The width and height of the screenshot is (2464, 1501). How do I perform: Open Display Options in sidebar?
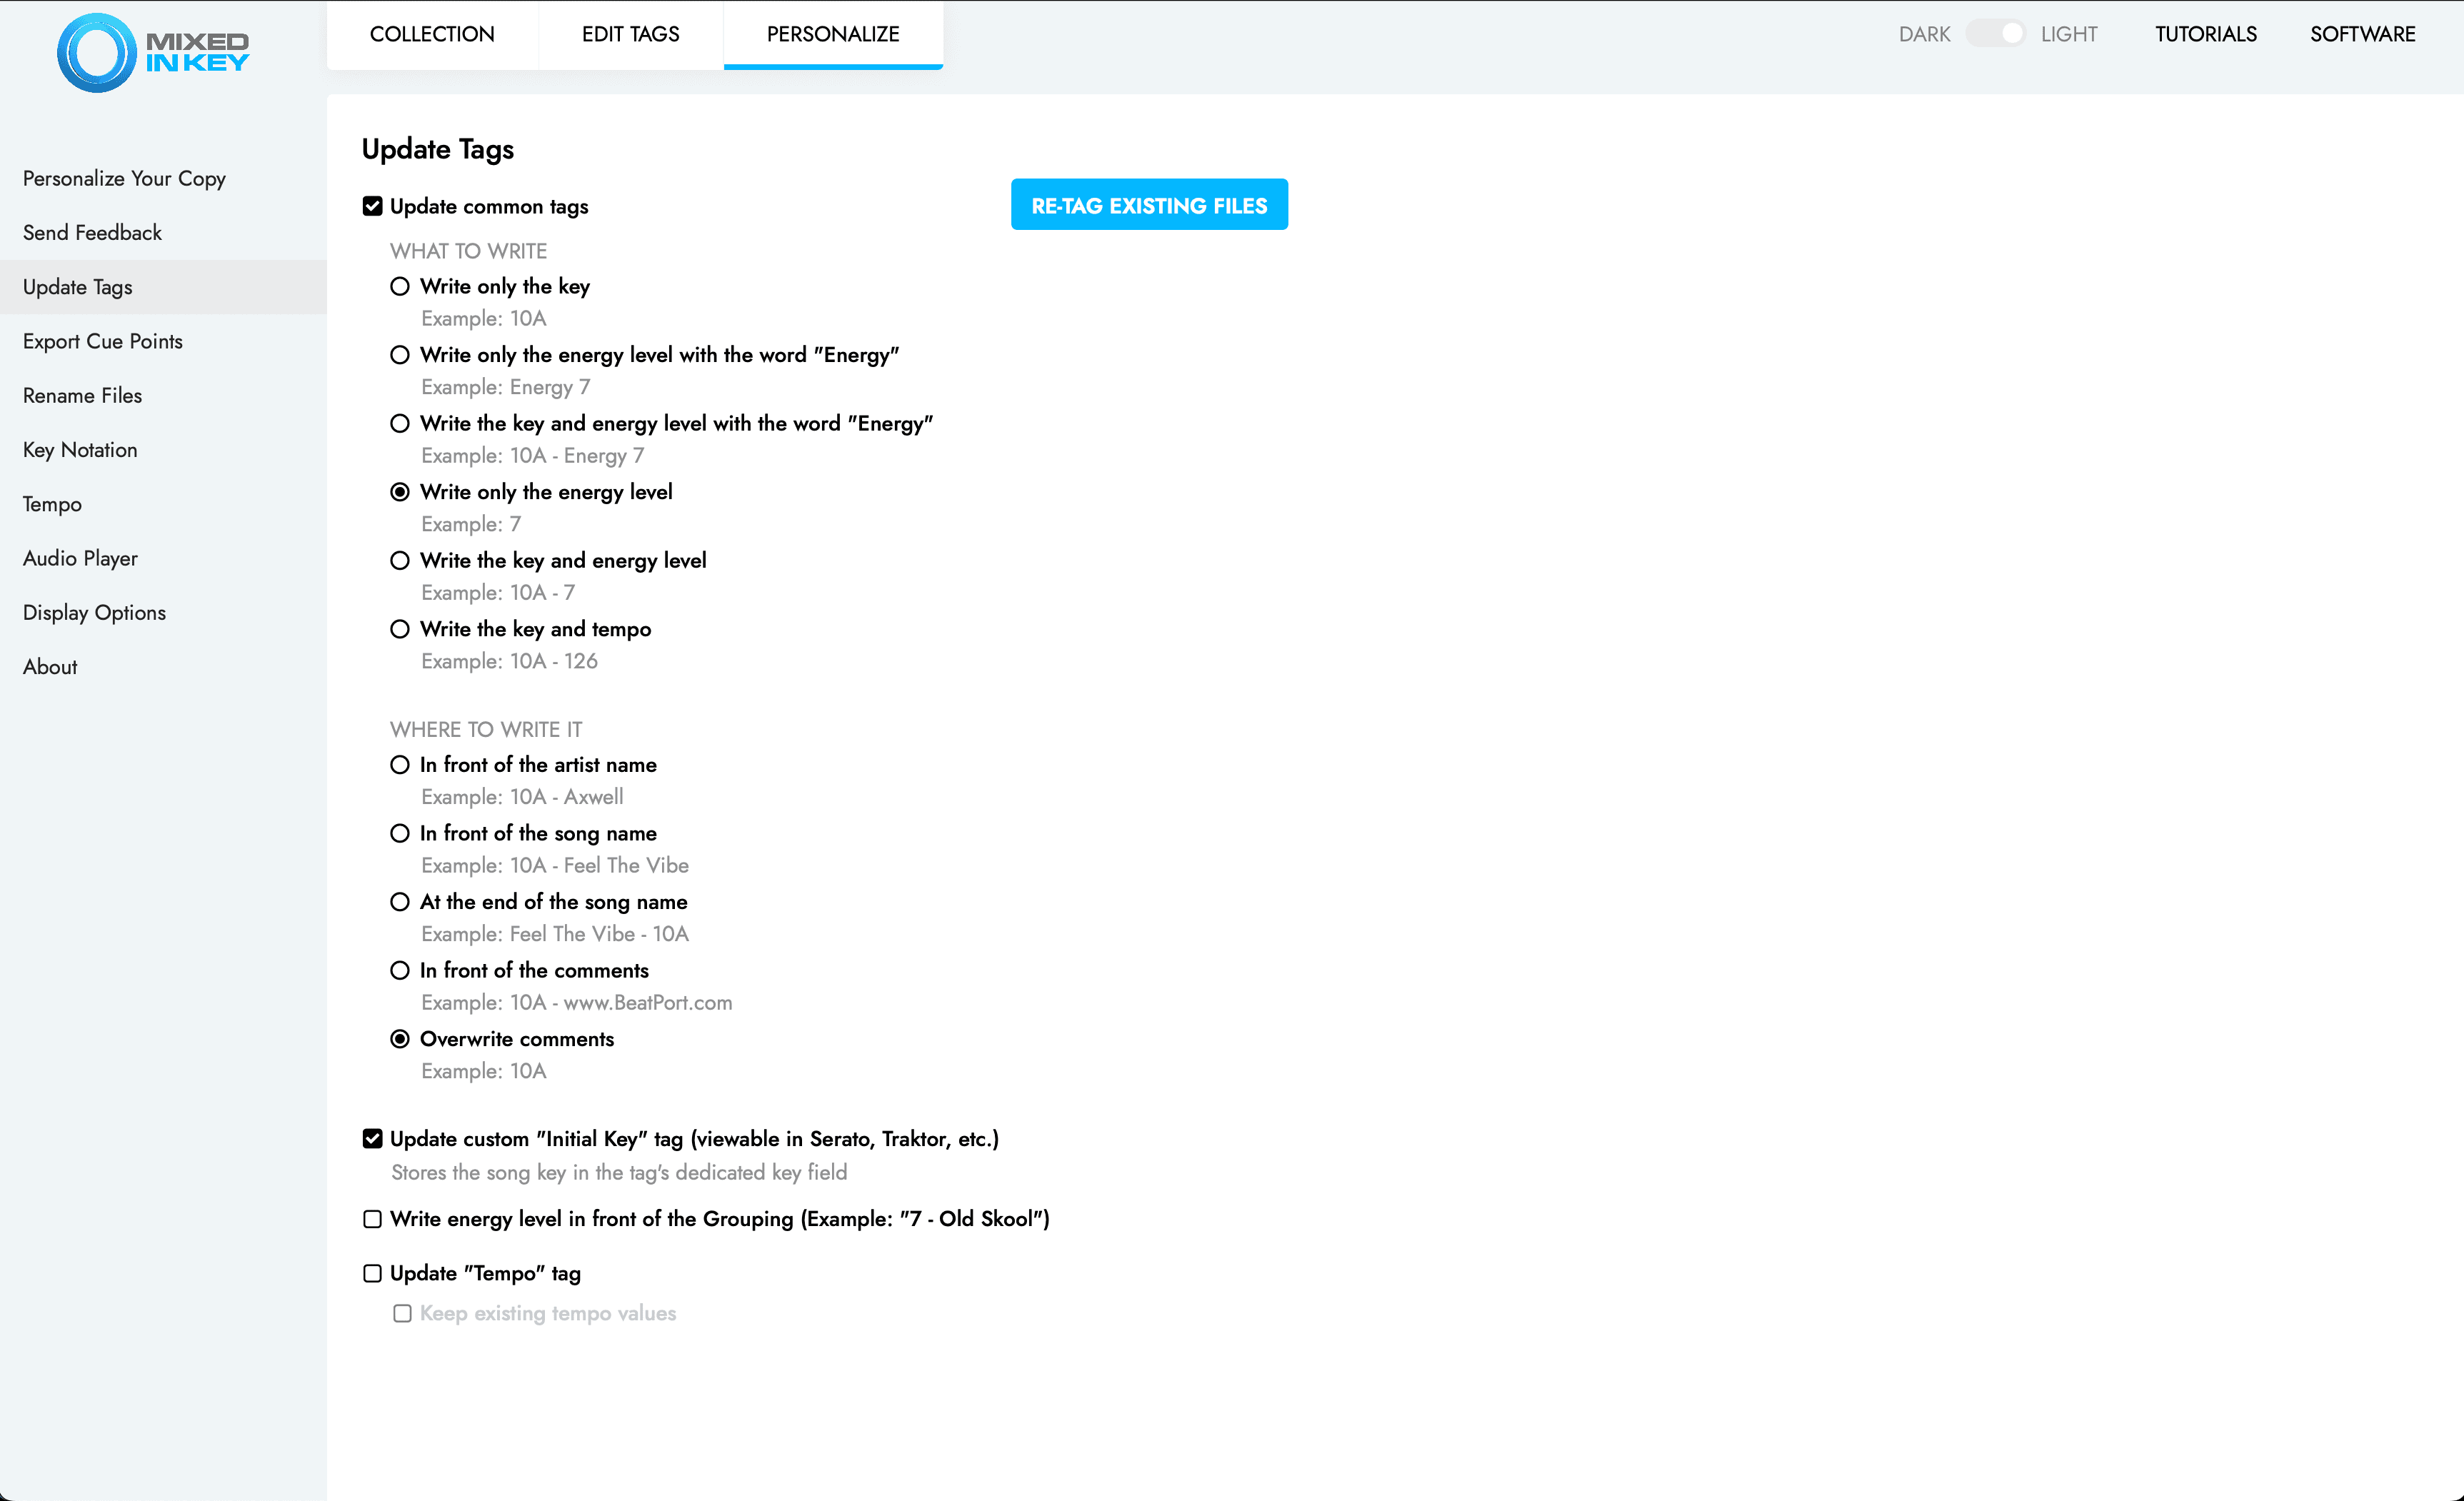[x=163, y=612]
